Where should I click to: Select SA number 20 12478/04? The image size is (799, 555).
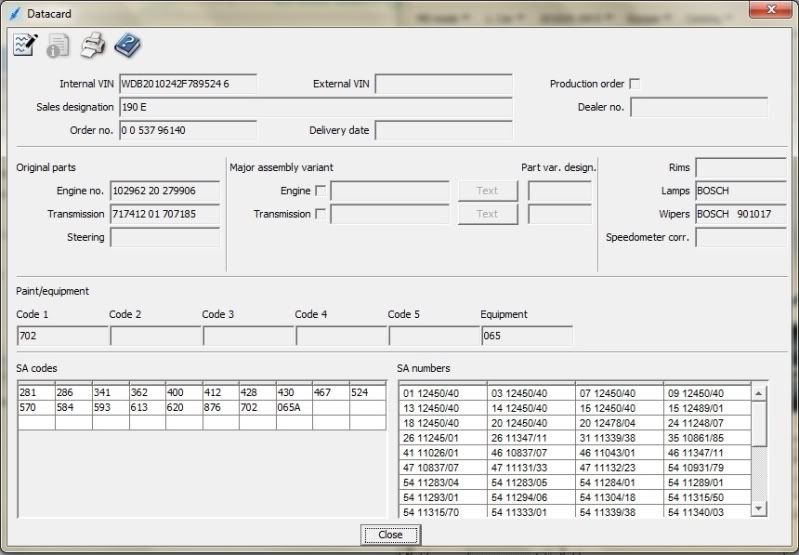(619, 423)
